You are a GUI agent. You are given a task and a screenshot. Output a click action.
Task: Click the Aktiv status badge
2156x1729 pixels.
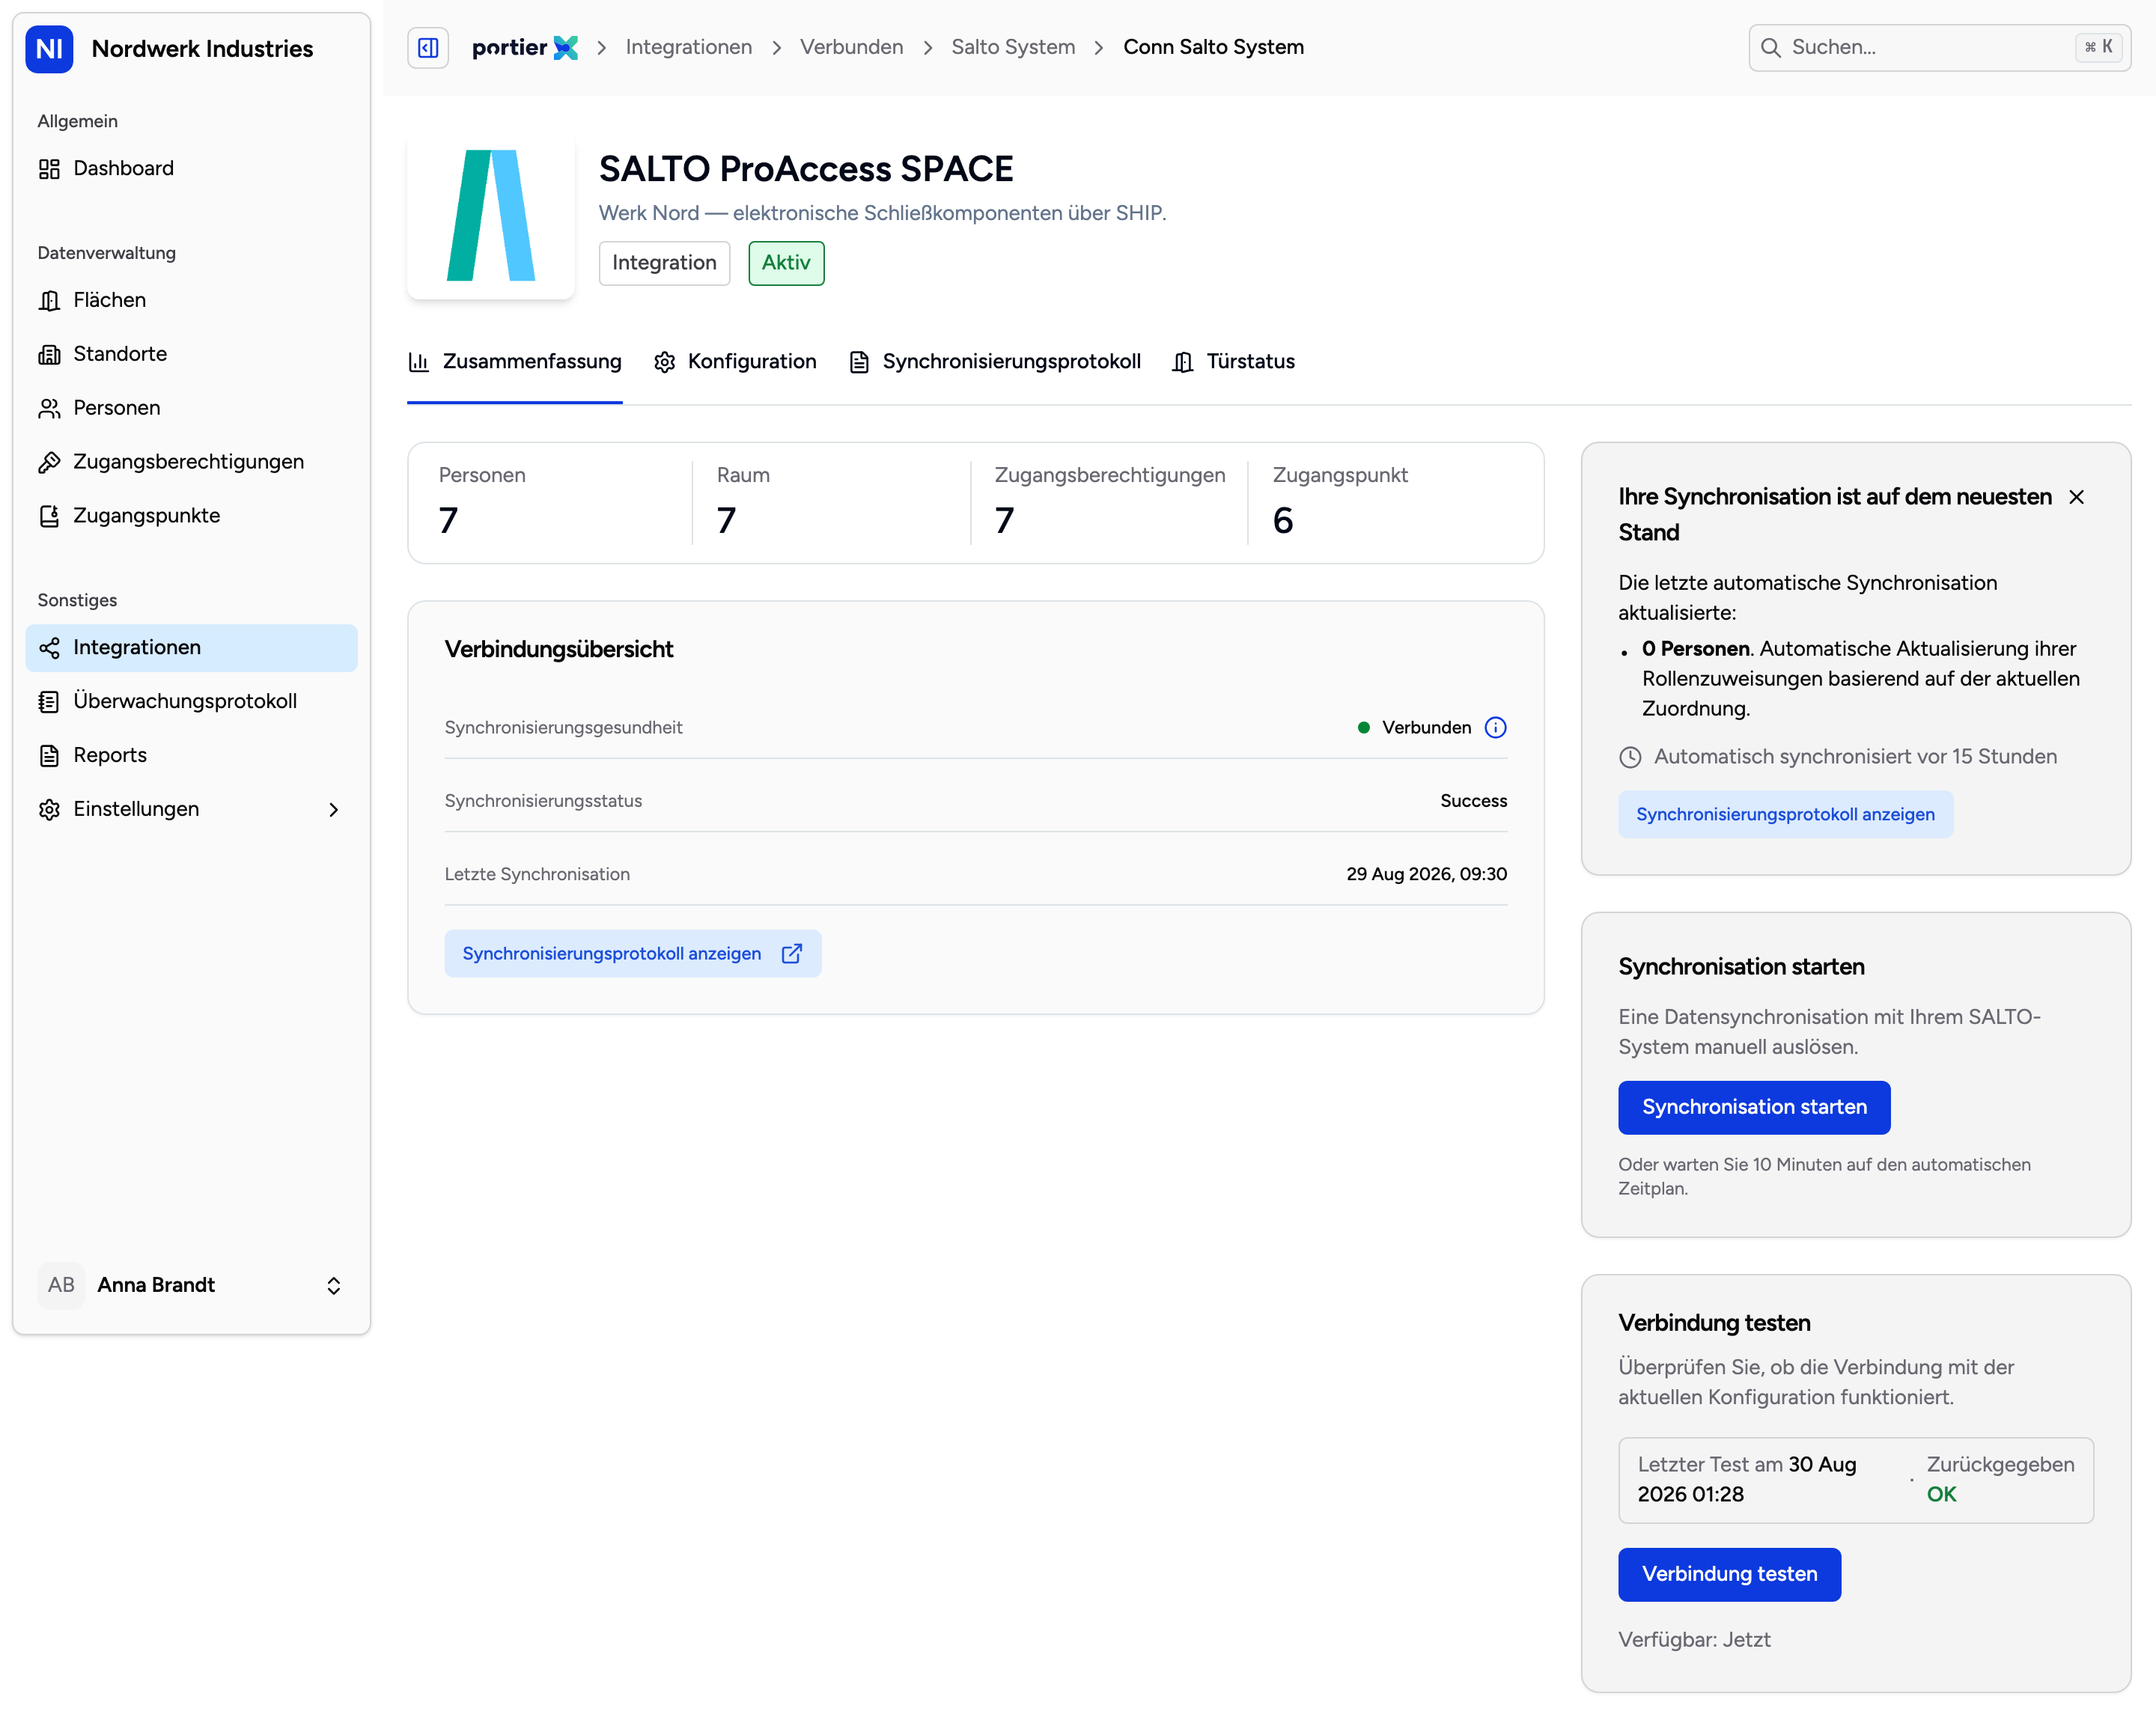click(x=787, y=263)
